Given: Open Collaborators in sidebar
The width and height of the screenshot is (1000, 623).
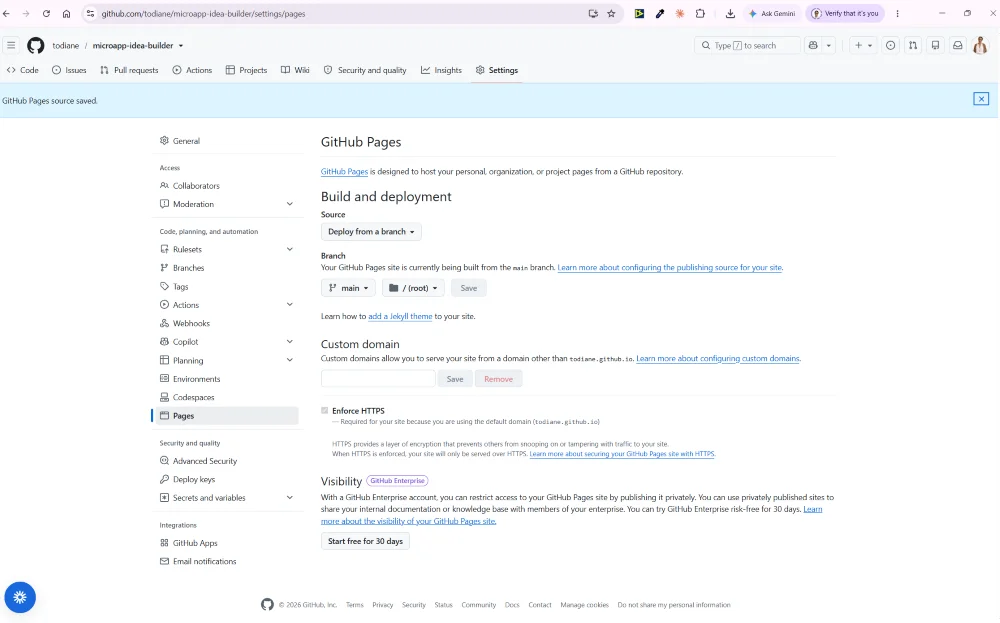Looking at the screenshot, I should [x=228, y=186].
